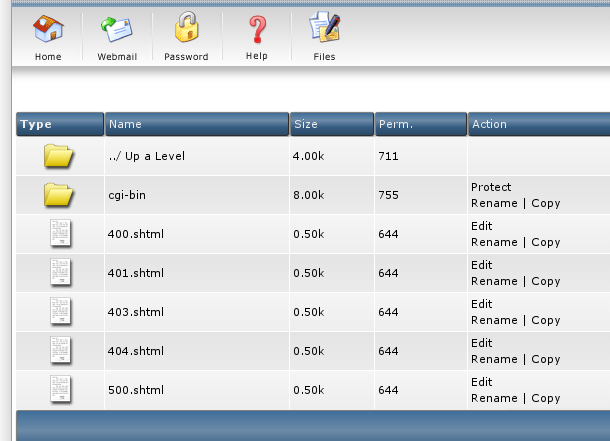
Task: Select the 8.00k size value
Action: (x=309, y=195)
